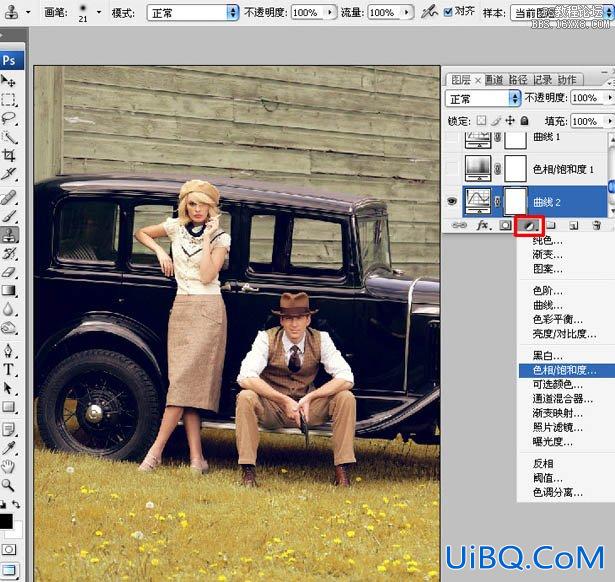The width and height of the screenshot is (615, 582).
Task: Select the History Brush tool
Action: pos(8,254)
